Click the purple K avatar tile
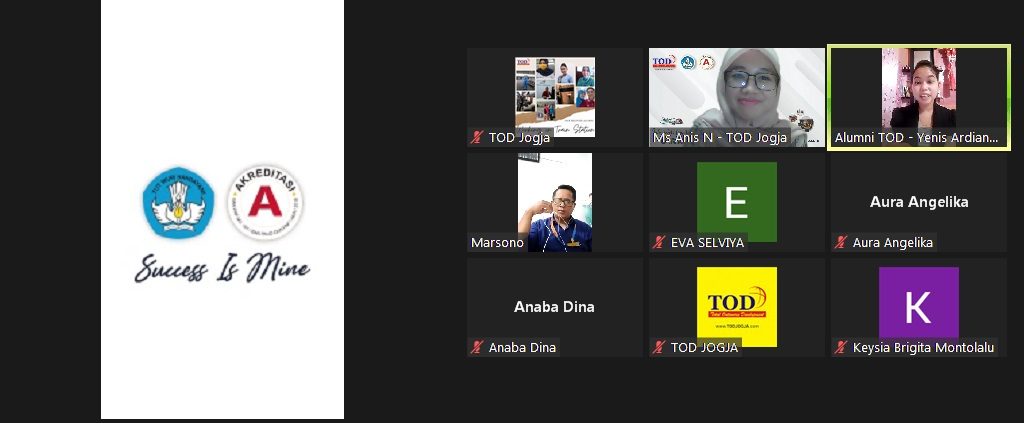The height and width of the screenshot is (423, 1024). pyautogui.click(x=919, y=307)
